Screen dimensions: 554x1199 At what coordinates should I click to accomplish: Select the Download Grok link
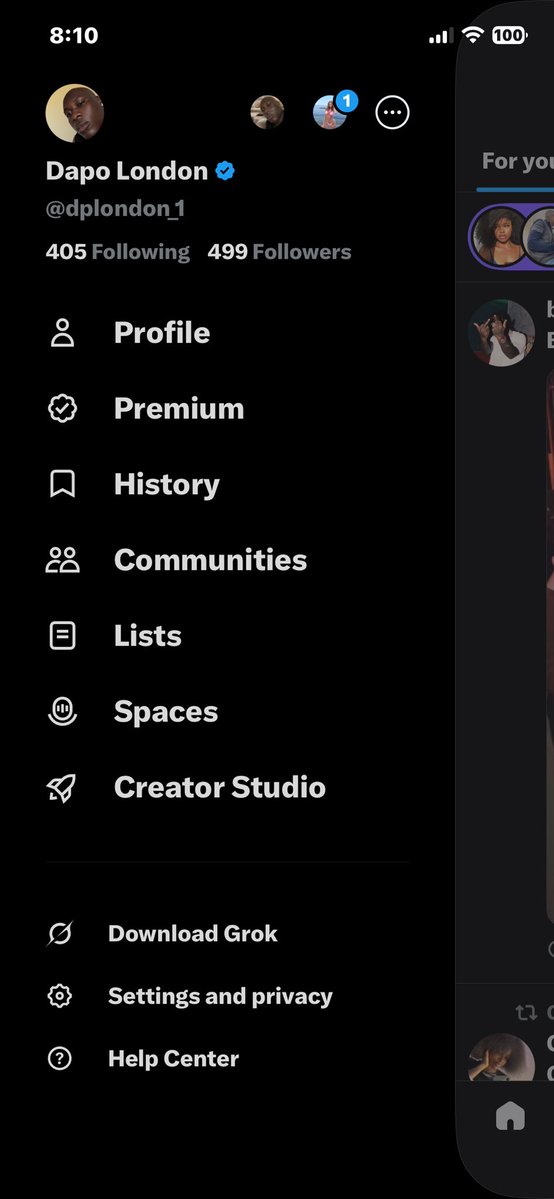[193, 934]
